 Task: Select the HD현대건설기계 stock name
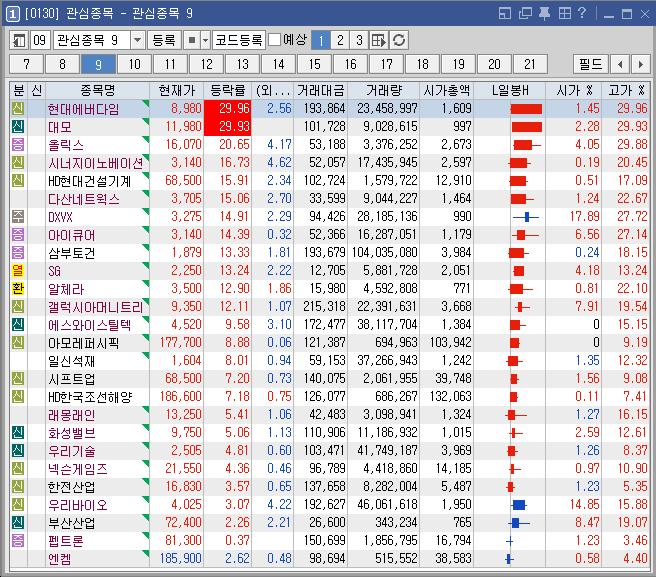tap(90, 181)
